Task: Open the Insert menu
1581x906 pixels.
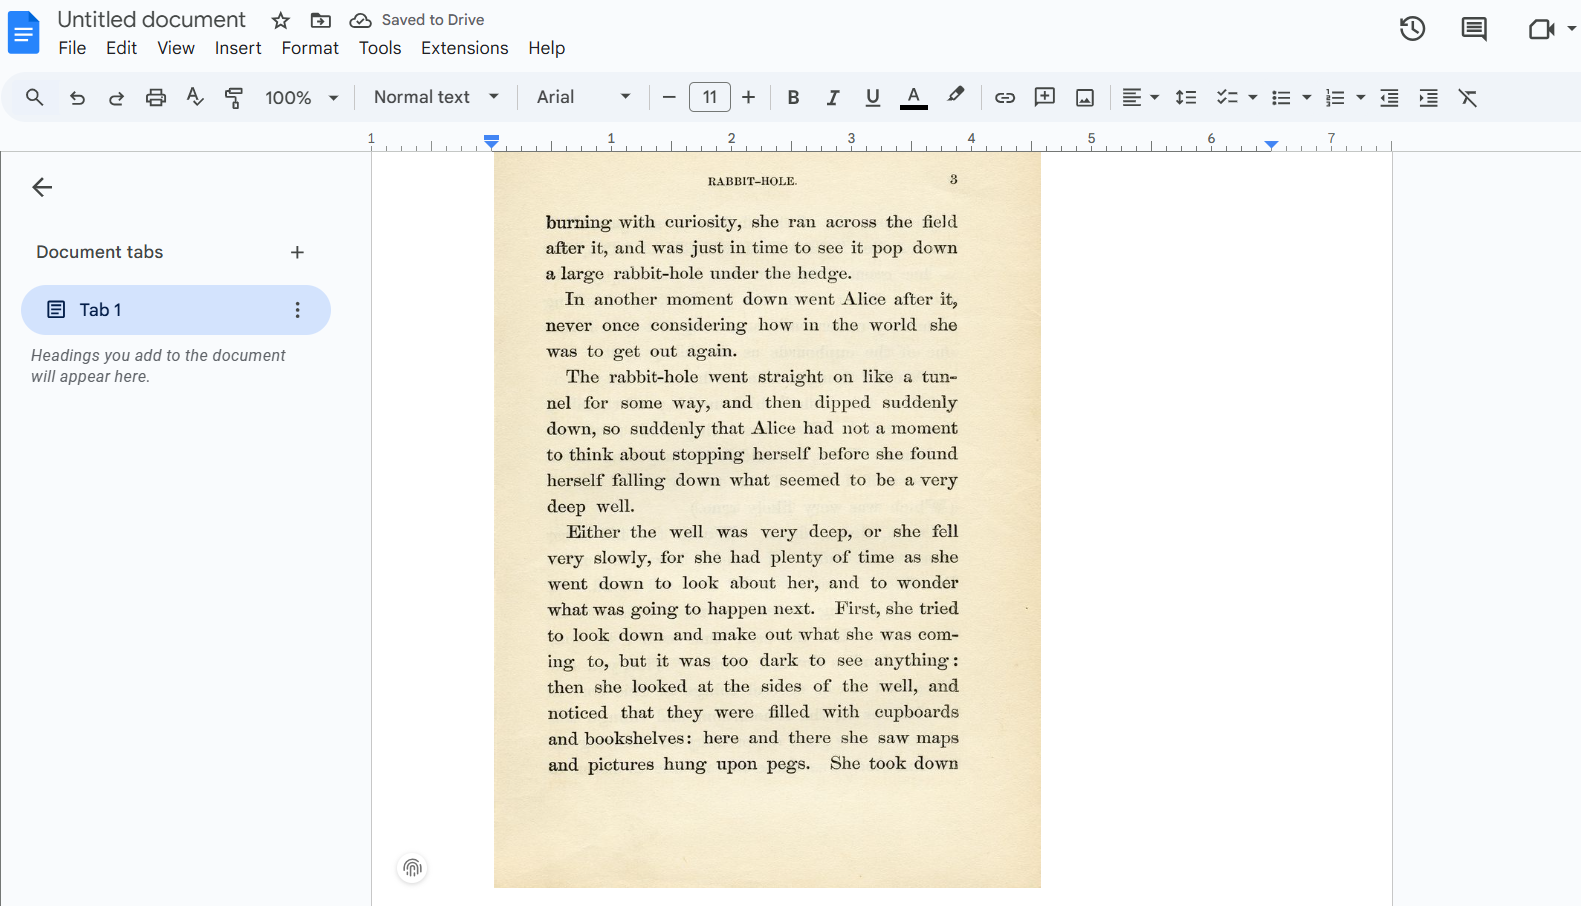Action: [x=238, y=48]
